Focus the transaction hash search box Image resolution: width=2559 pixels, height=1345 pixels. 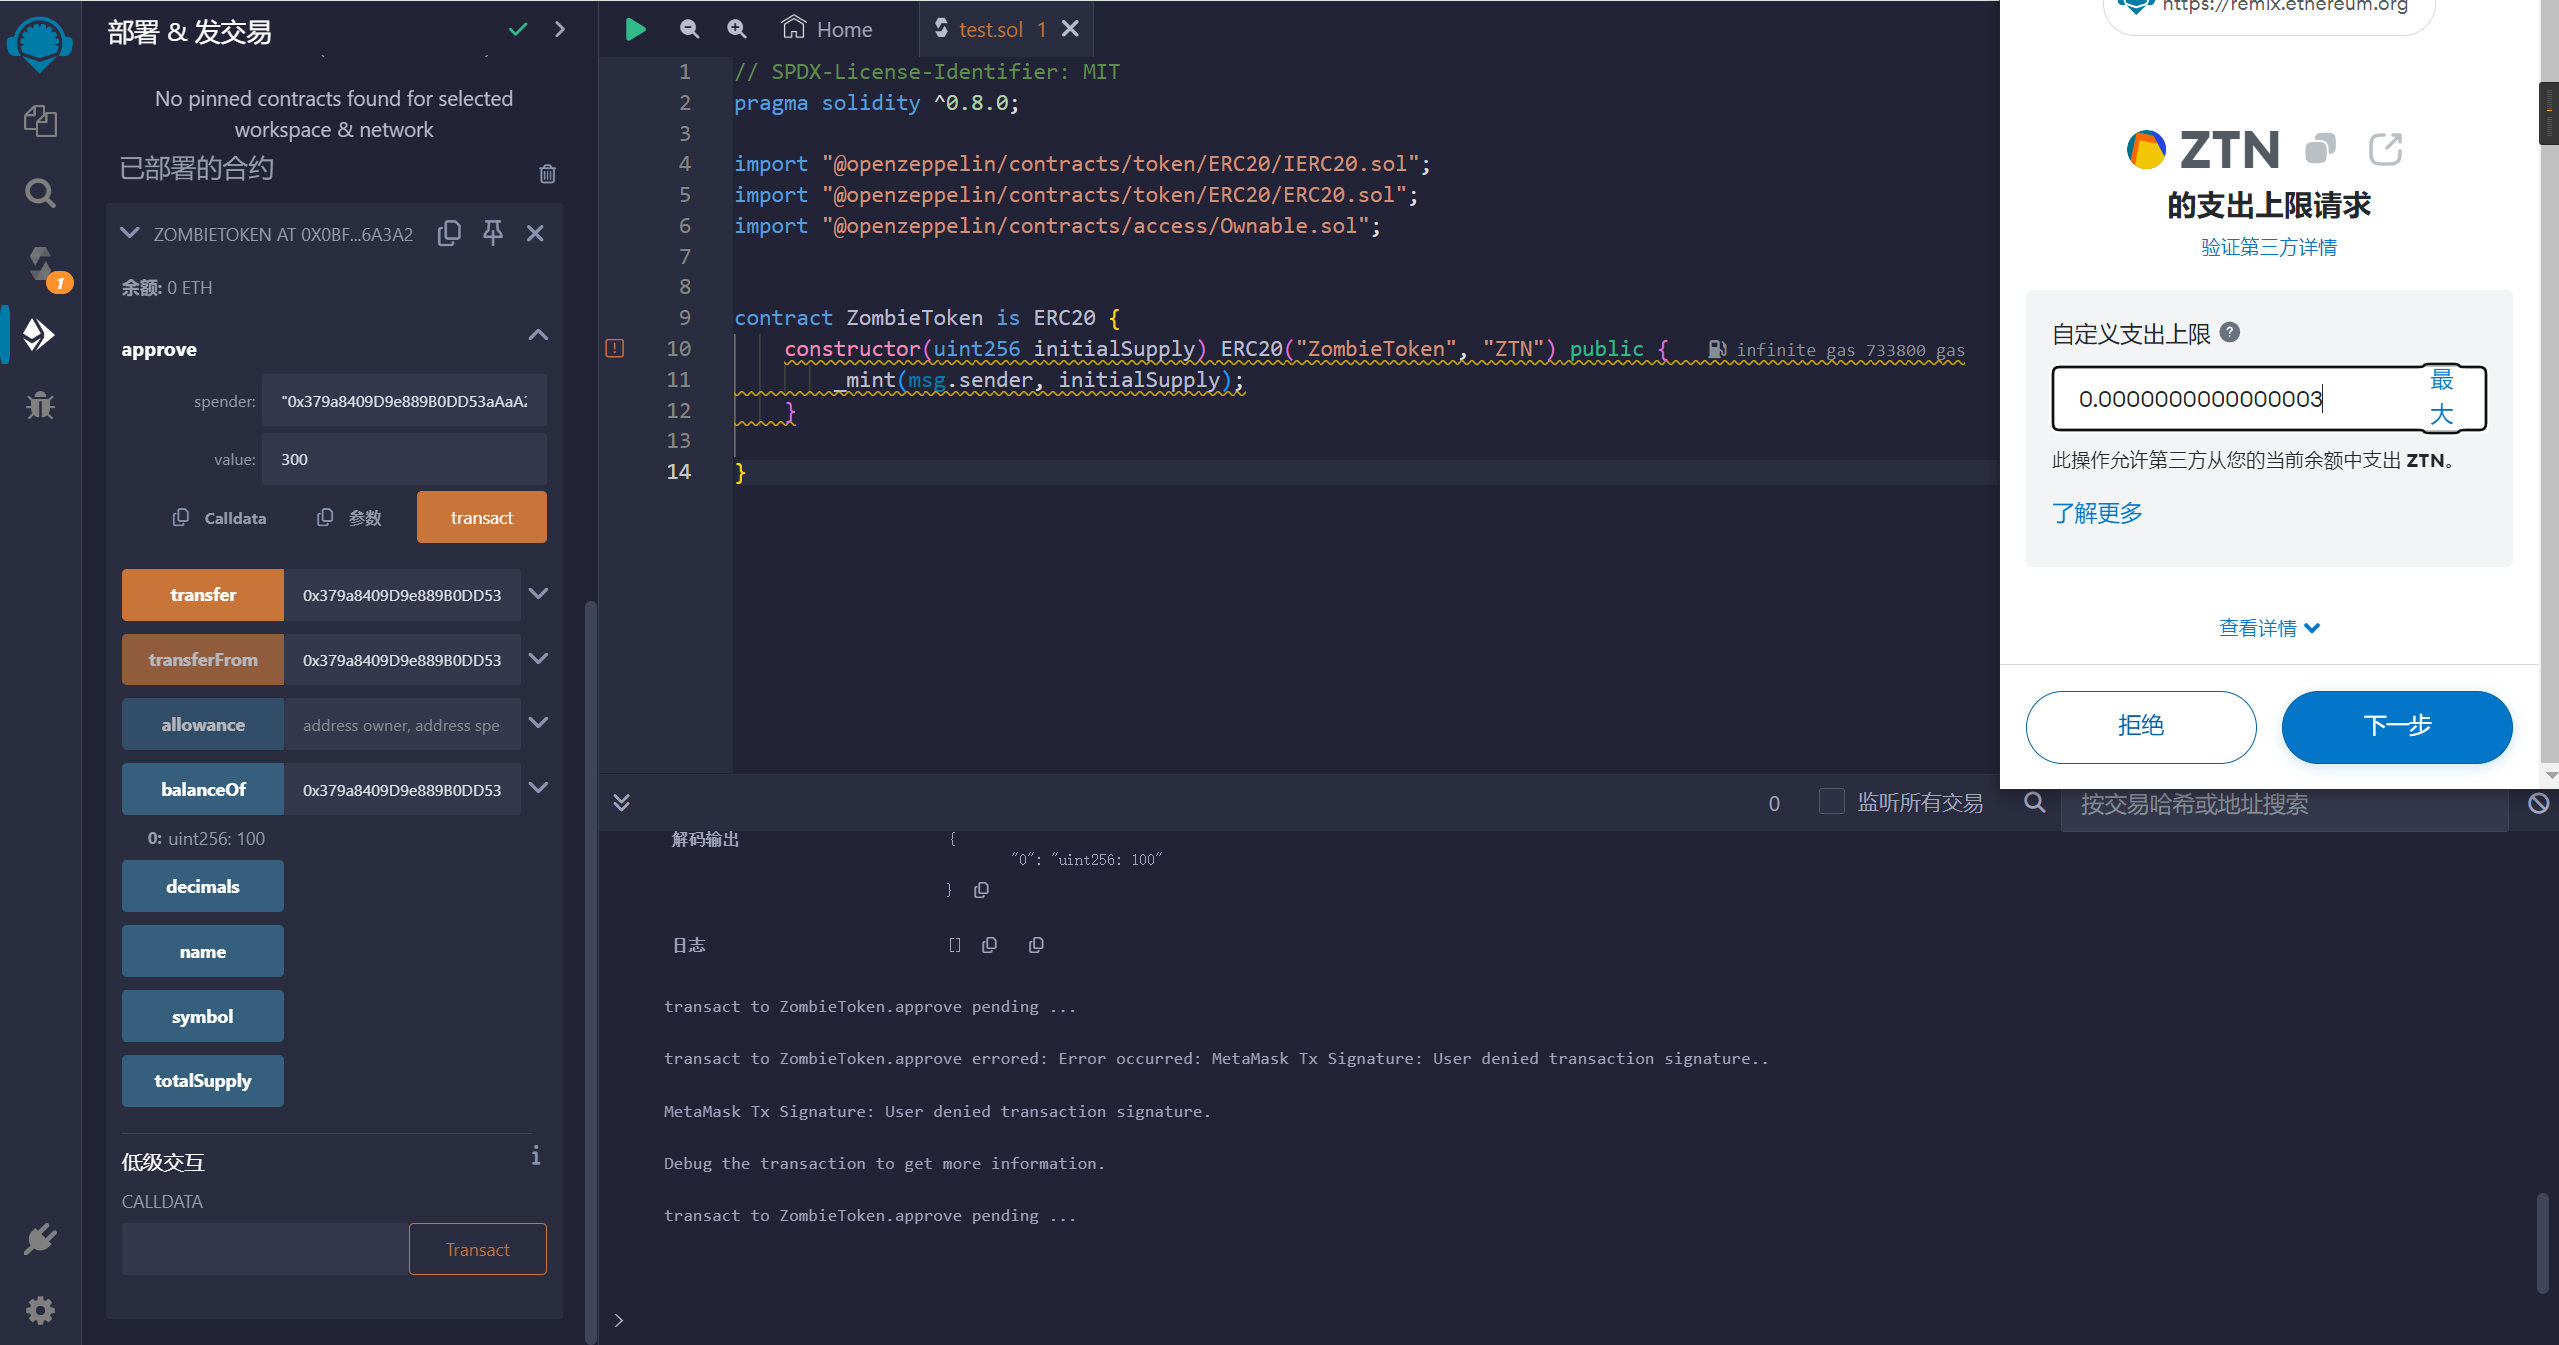[x=2285, y=804]
